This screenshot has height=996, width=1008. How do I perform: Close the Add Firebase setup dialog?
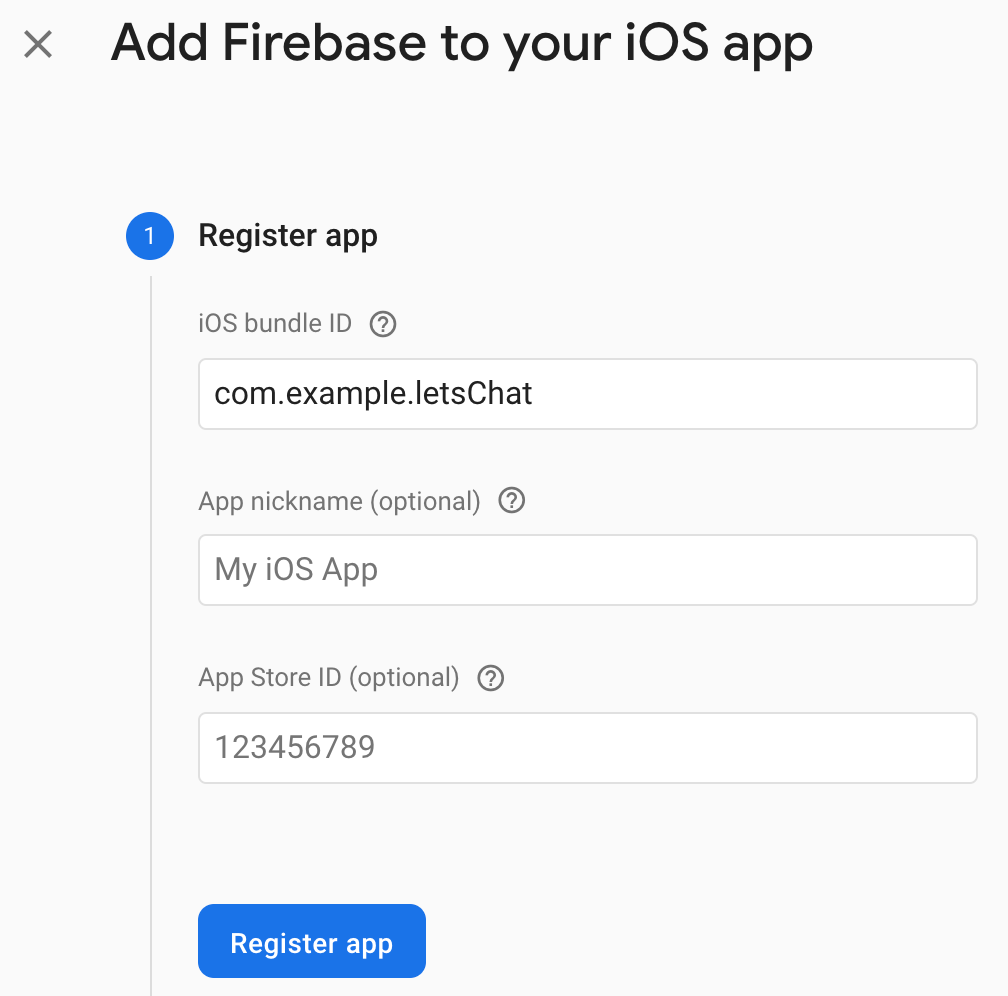(38, 44)
